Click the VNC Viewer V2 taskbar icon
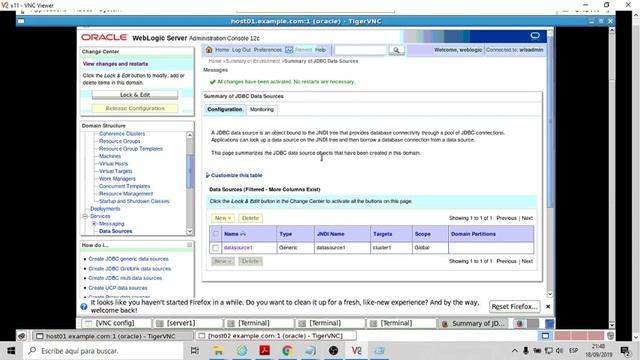 356,351
